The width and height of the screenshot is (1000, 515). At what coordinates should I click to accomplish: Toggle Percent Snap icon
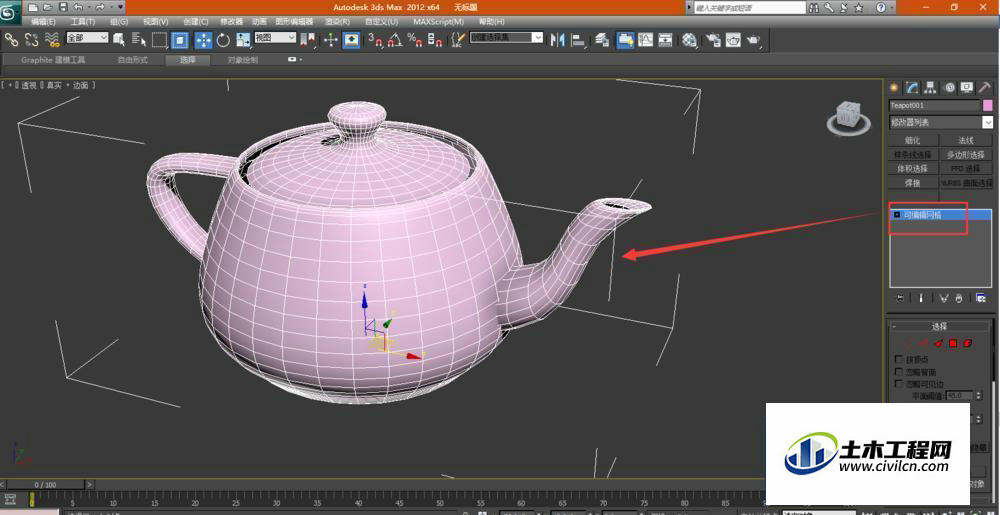coord(416,40)
